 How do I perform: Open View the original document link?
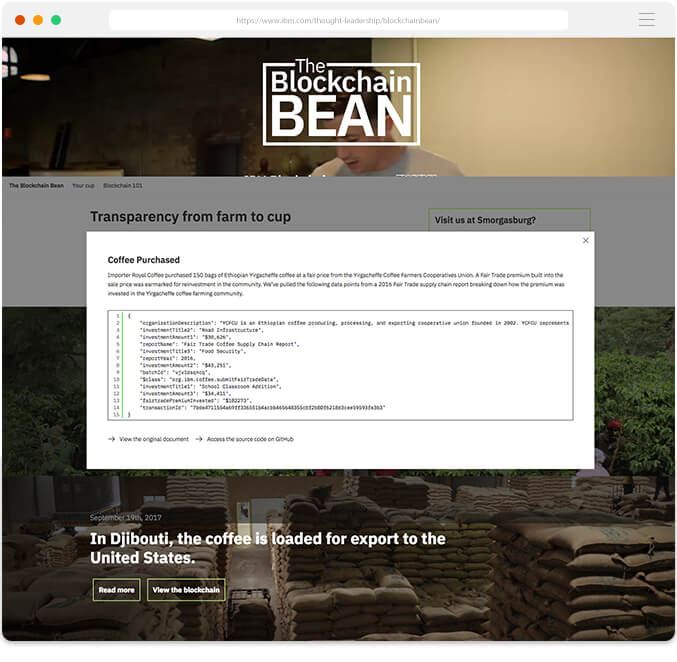[x=154, y=439]
